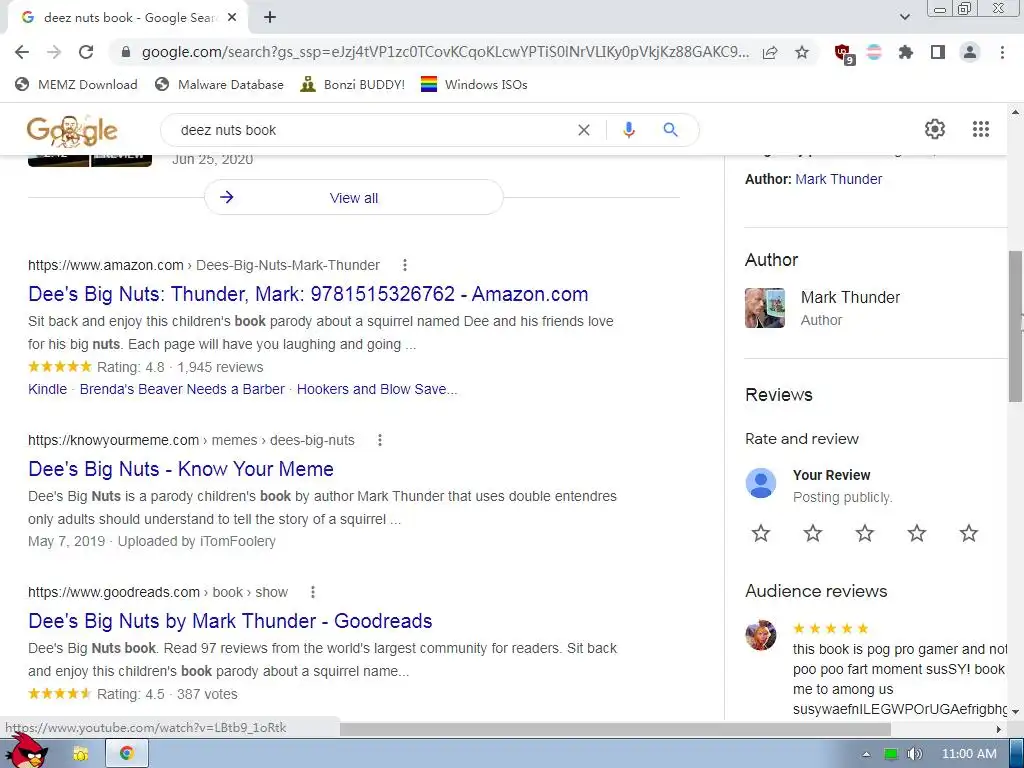Click audience reviewer's avatar image
The height and width of the screenshot is (768, 1024).
pyautogui.click(x=761, y=635)
